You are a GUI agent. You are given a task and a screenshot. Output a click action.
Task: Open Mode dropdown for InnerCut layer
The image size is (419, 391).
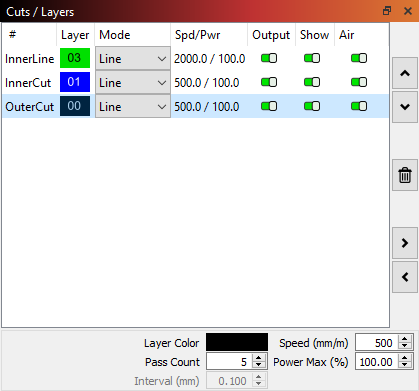click(x=133, y=82)
